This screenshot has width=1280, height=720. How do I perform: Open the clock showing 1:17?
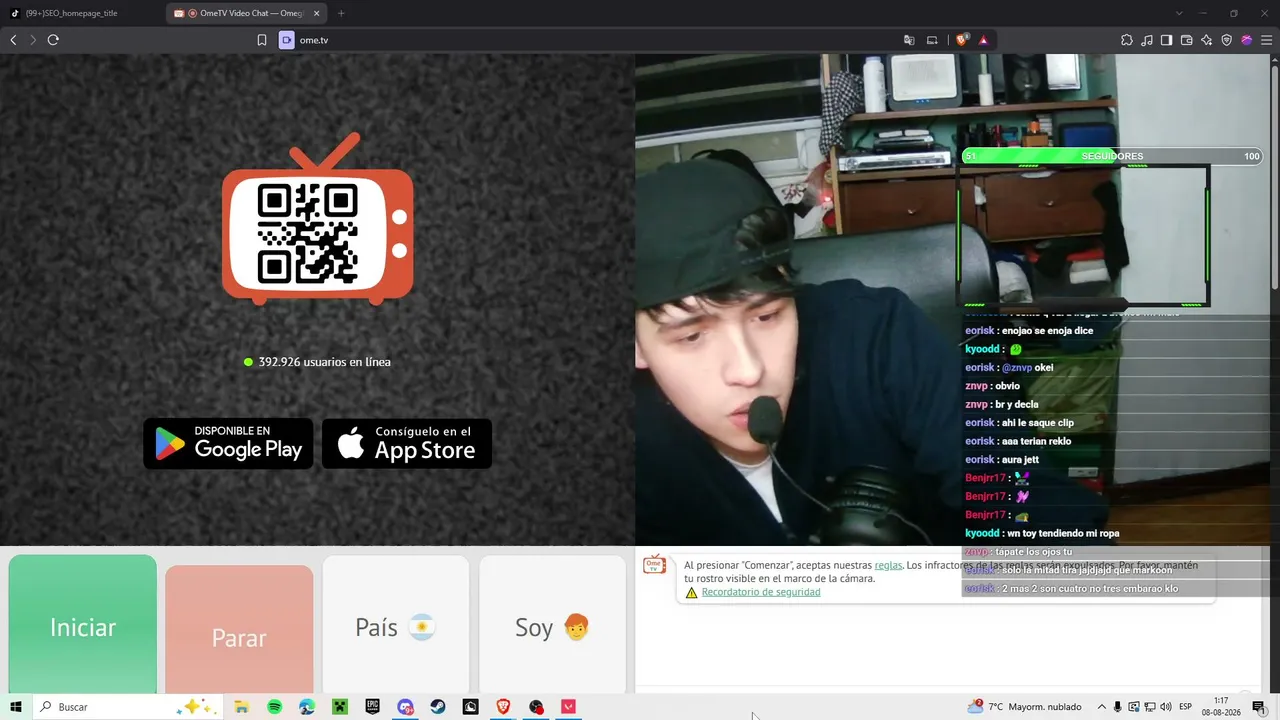click(1221, 707)
